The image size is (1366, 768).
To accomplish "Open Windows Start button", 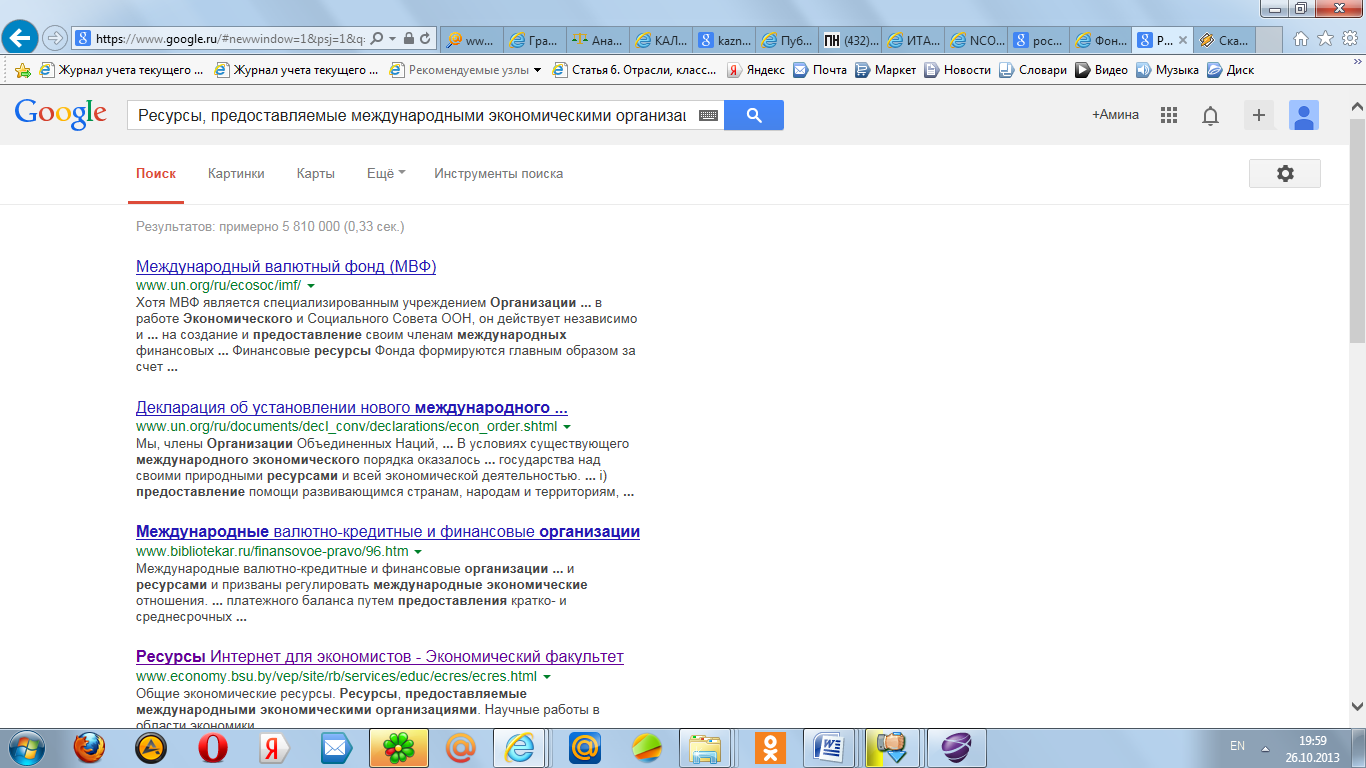I will point(26,747).
